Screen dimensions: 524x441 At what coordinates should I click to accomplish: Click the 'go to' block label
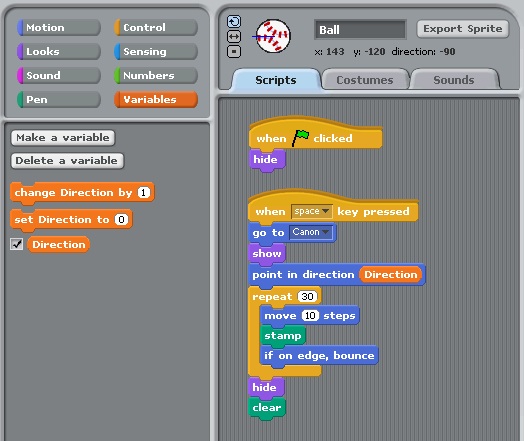tap(268, 233)
